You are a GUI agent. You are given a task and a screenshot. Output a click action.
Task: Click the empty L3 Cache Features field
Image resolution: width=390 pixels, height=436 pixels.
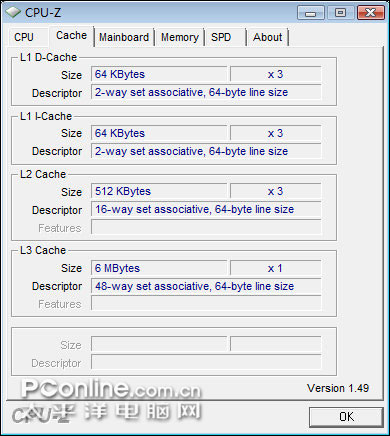(x=206, y=304)
